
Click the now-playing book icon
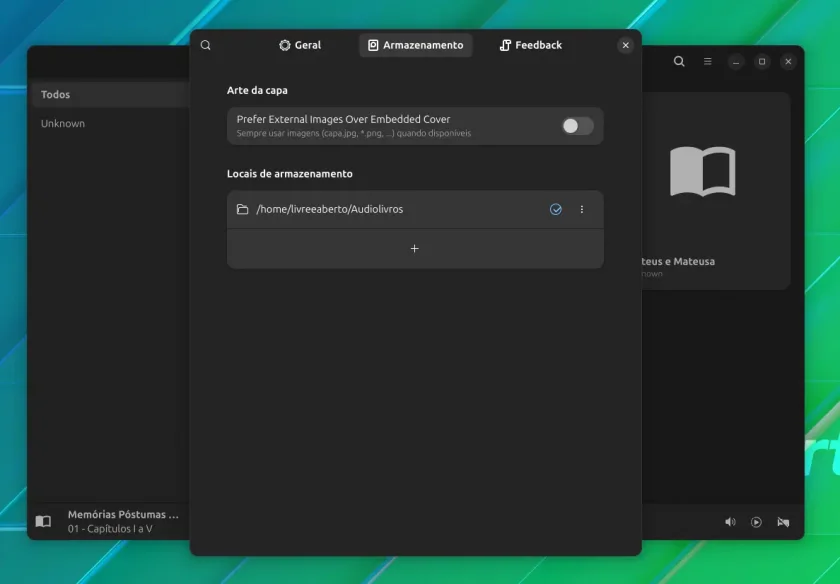pos(43,521)
